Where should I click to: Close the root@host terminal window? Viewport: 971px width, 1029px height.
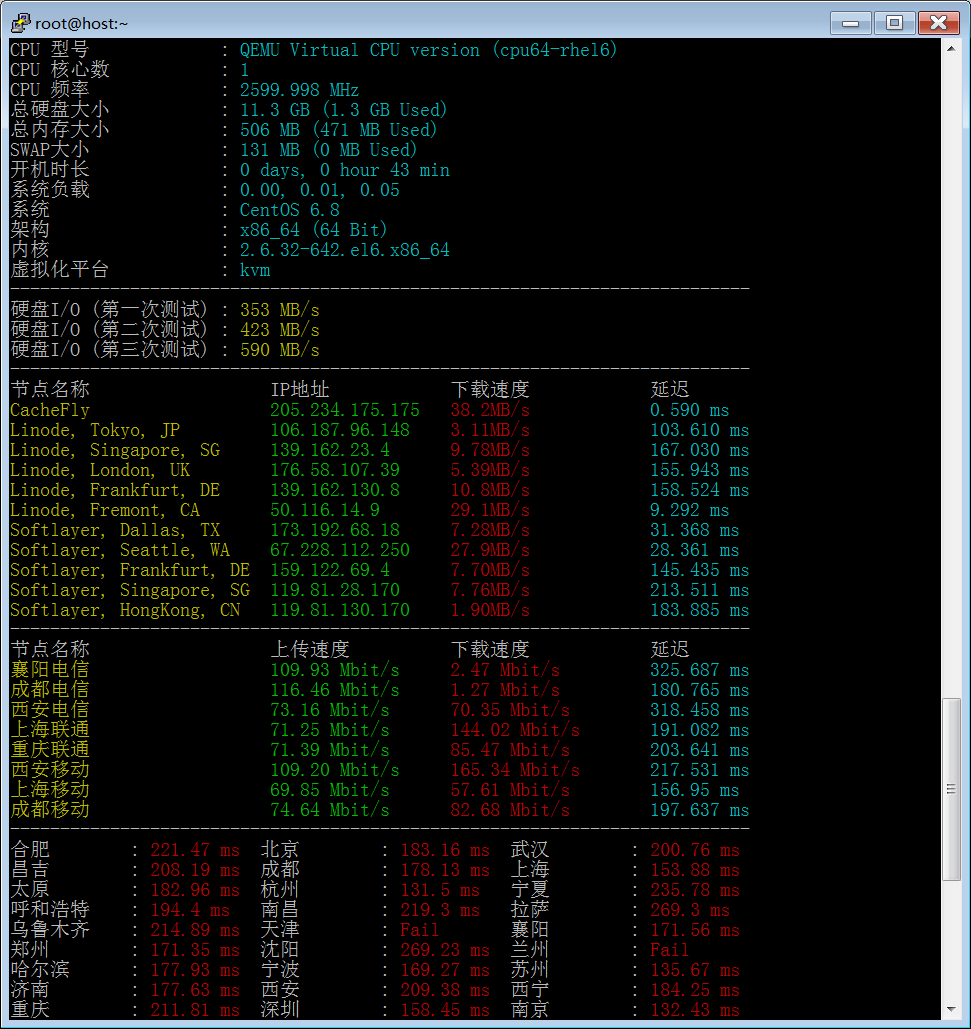point(938,22)
